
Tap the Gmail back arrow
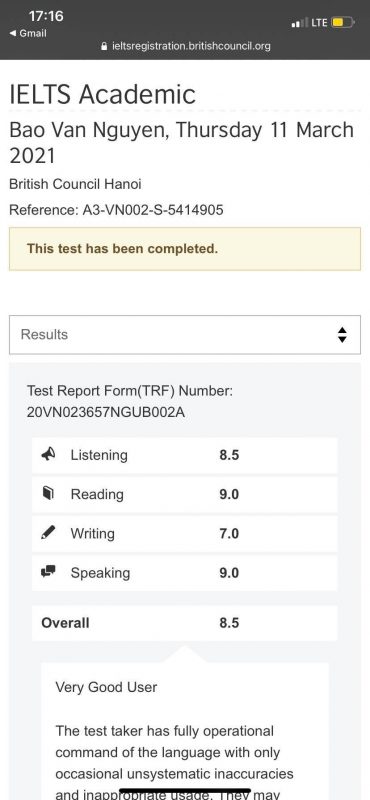[x=13, y=34]
